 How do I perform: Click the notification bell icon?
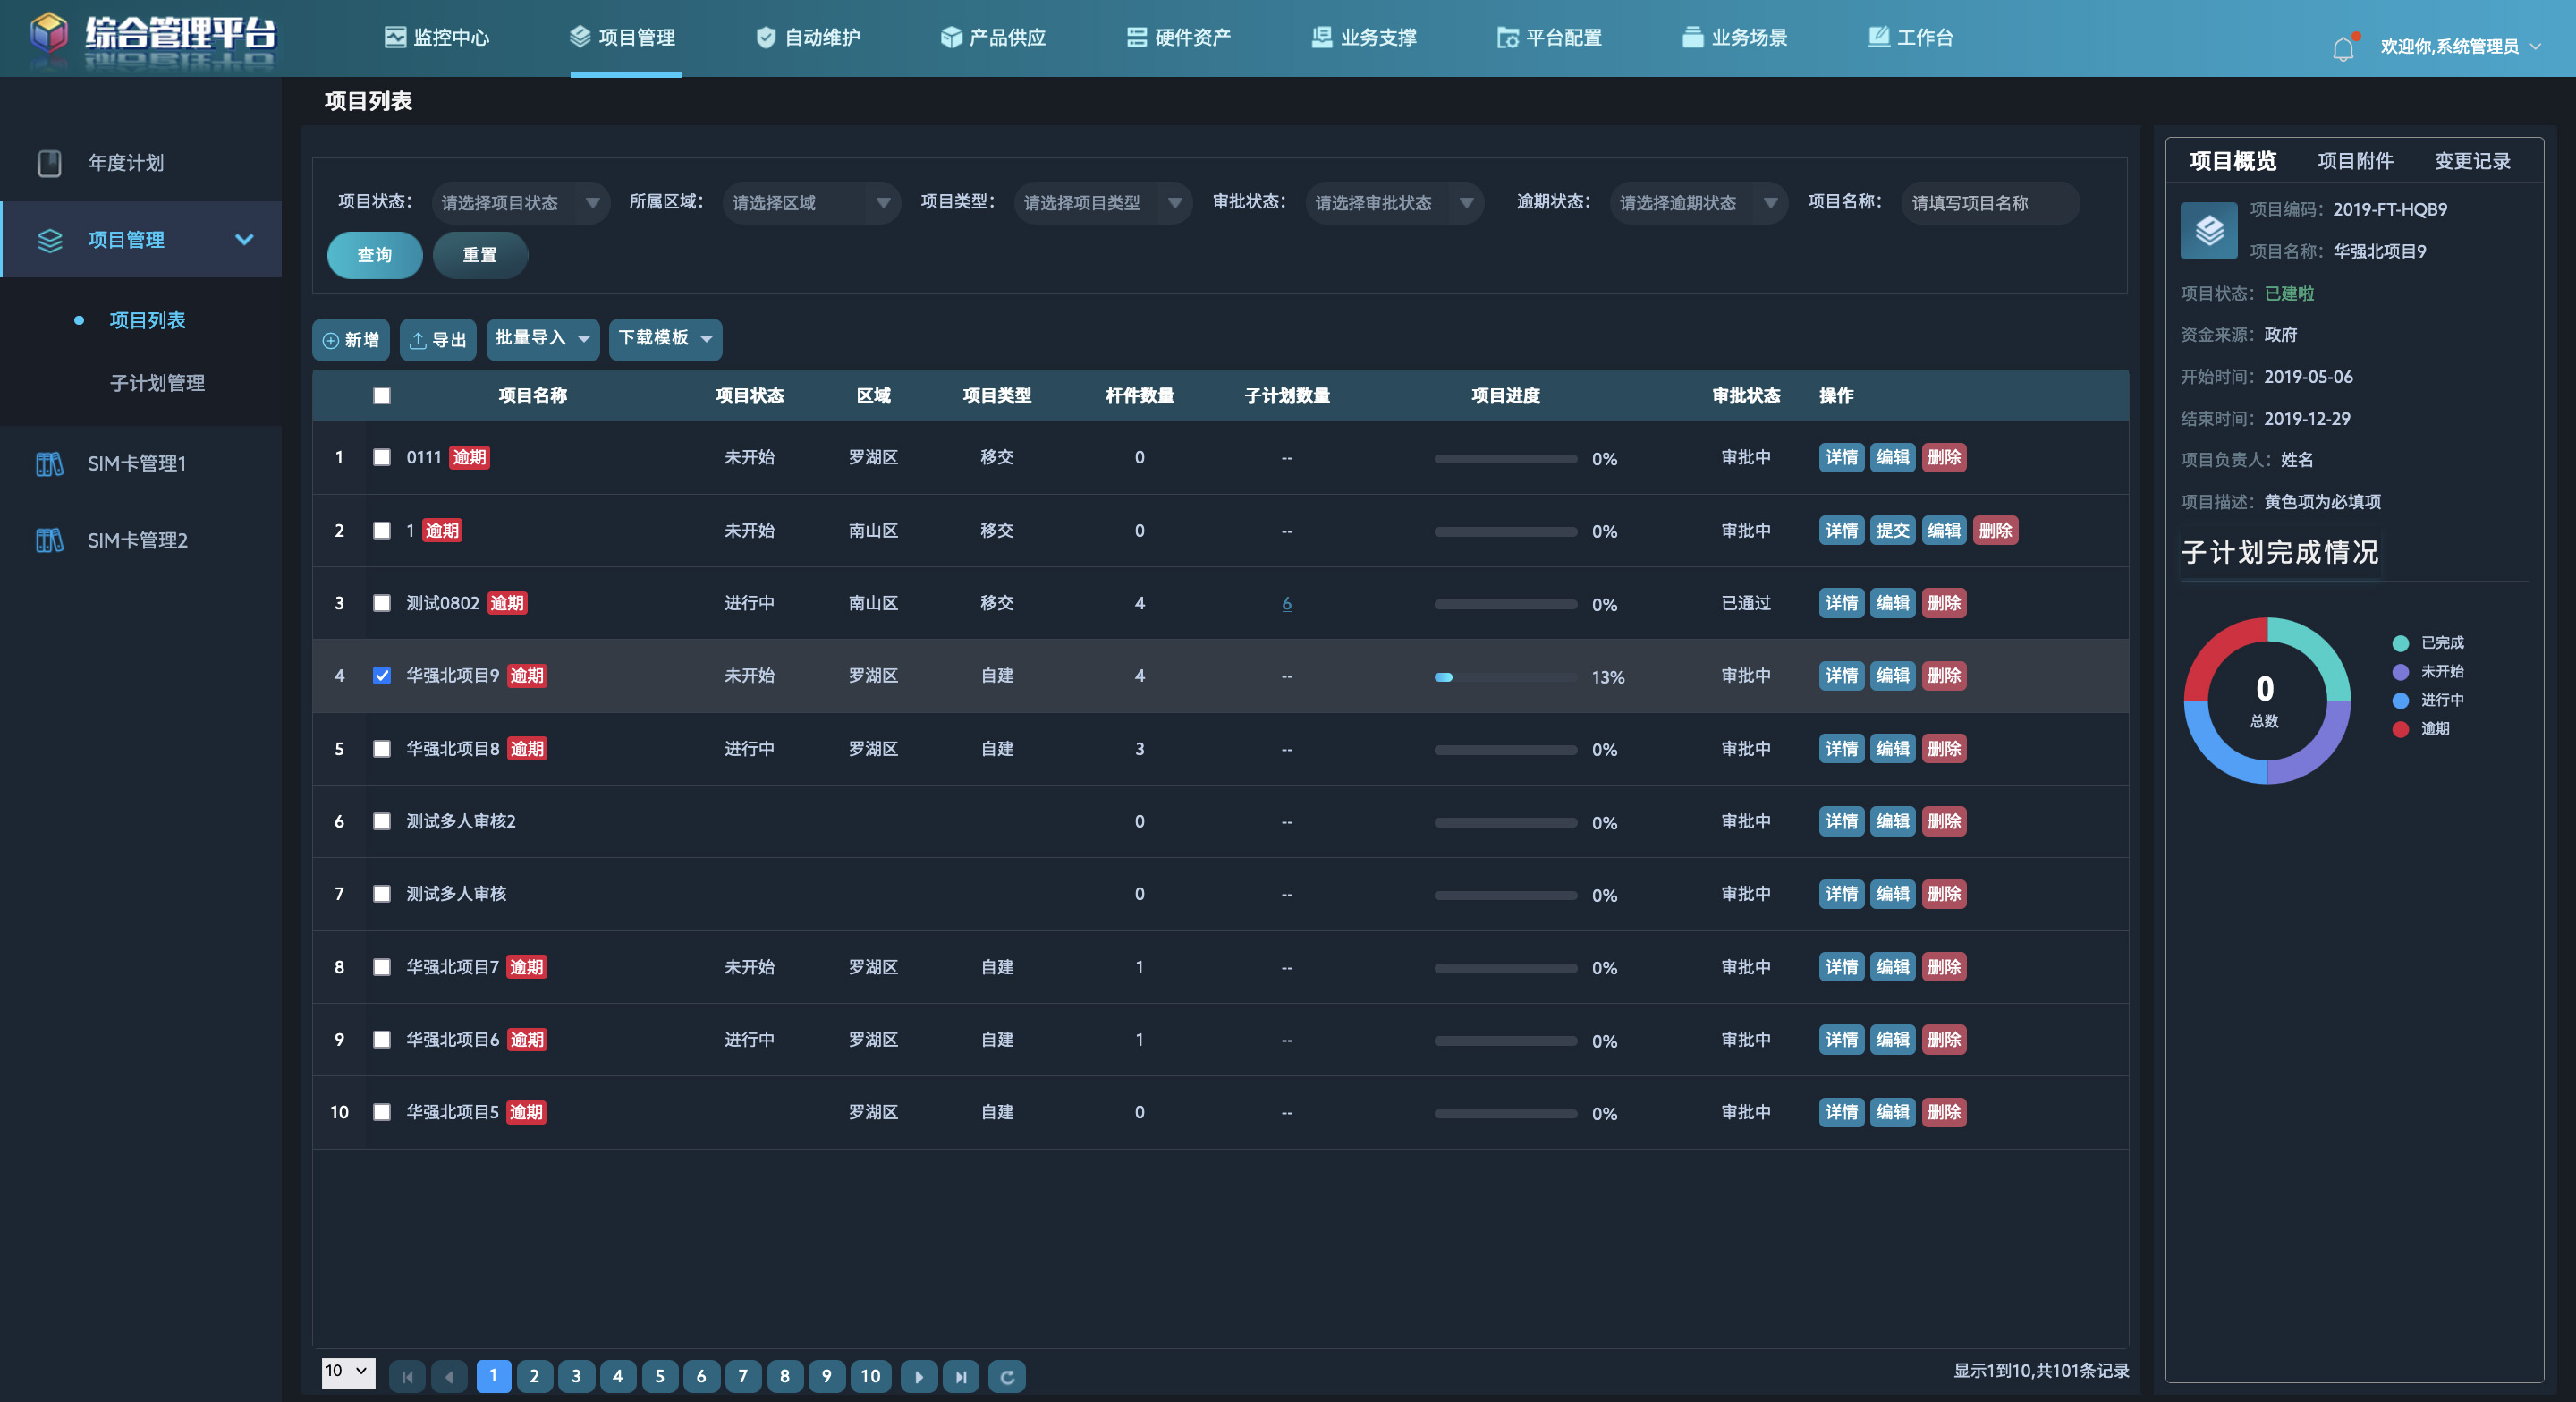point(2343,47)
